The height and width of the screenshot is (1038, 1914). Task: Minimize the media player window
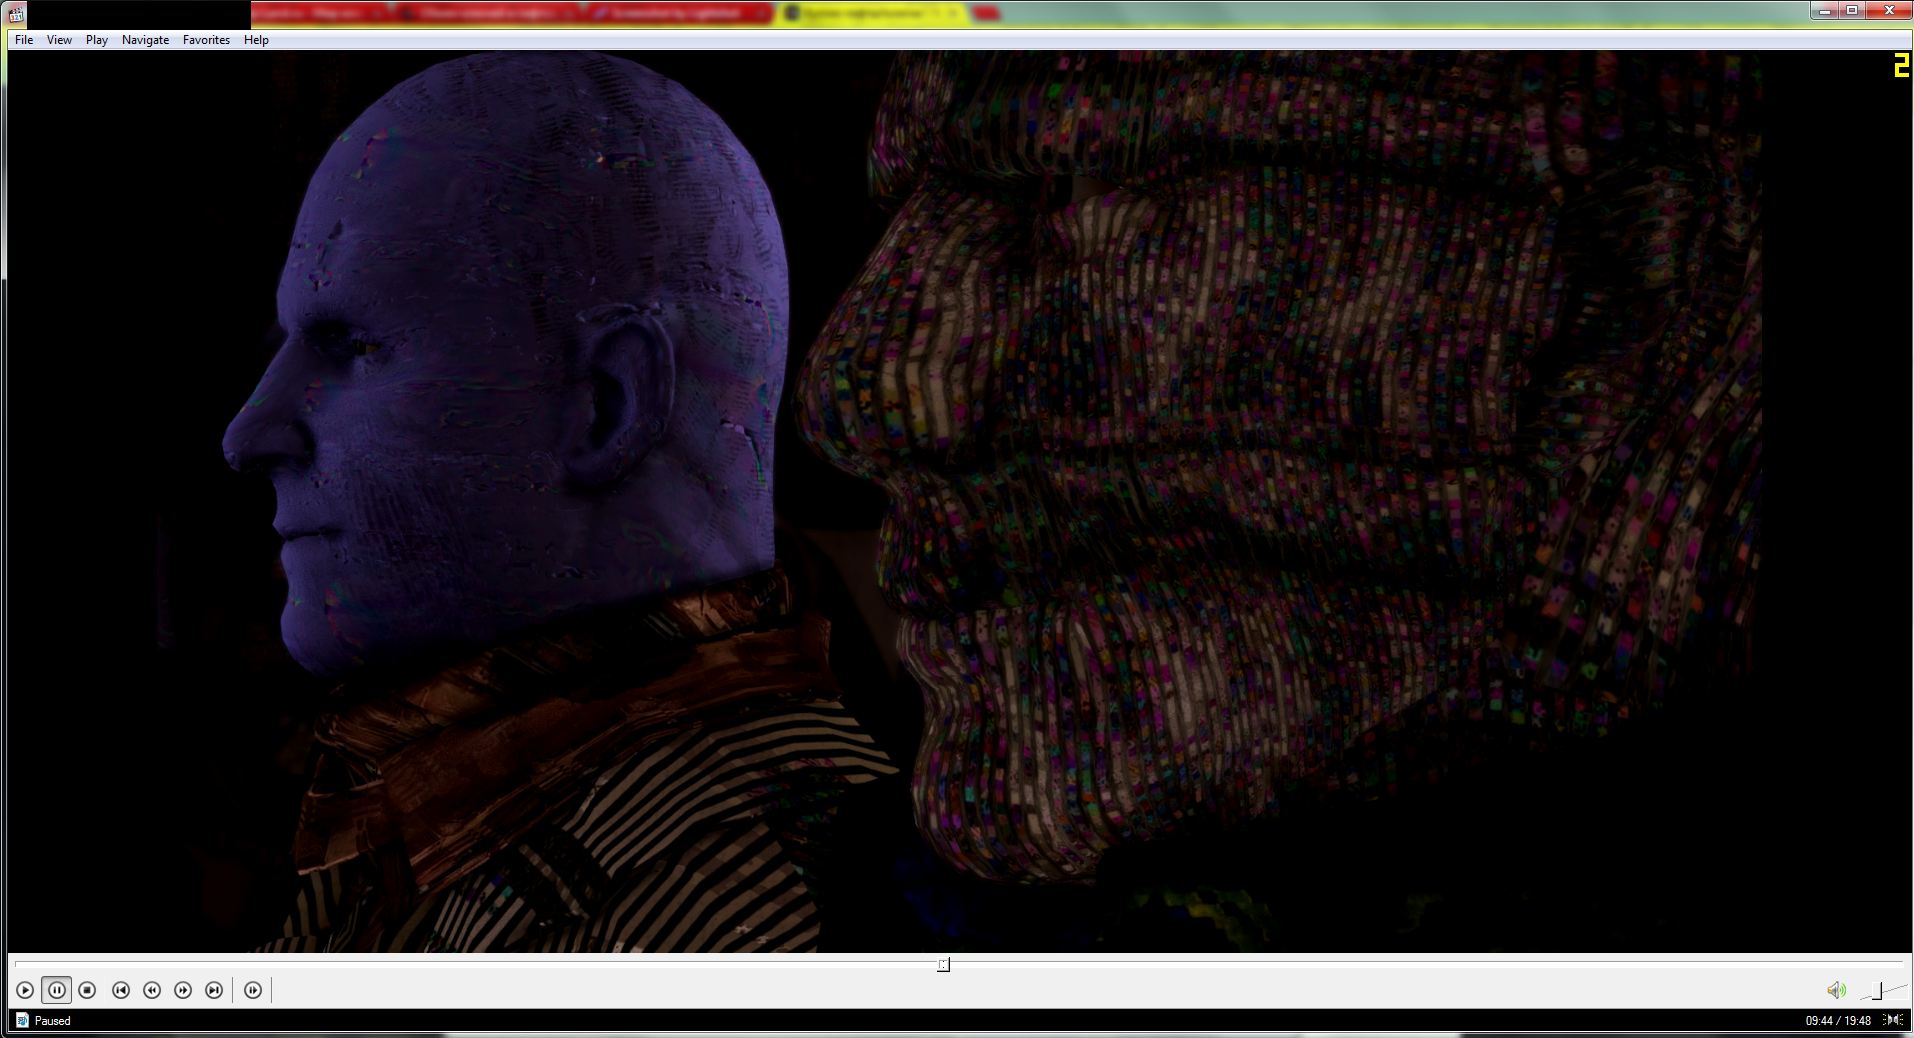[1825, 10]
